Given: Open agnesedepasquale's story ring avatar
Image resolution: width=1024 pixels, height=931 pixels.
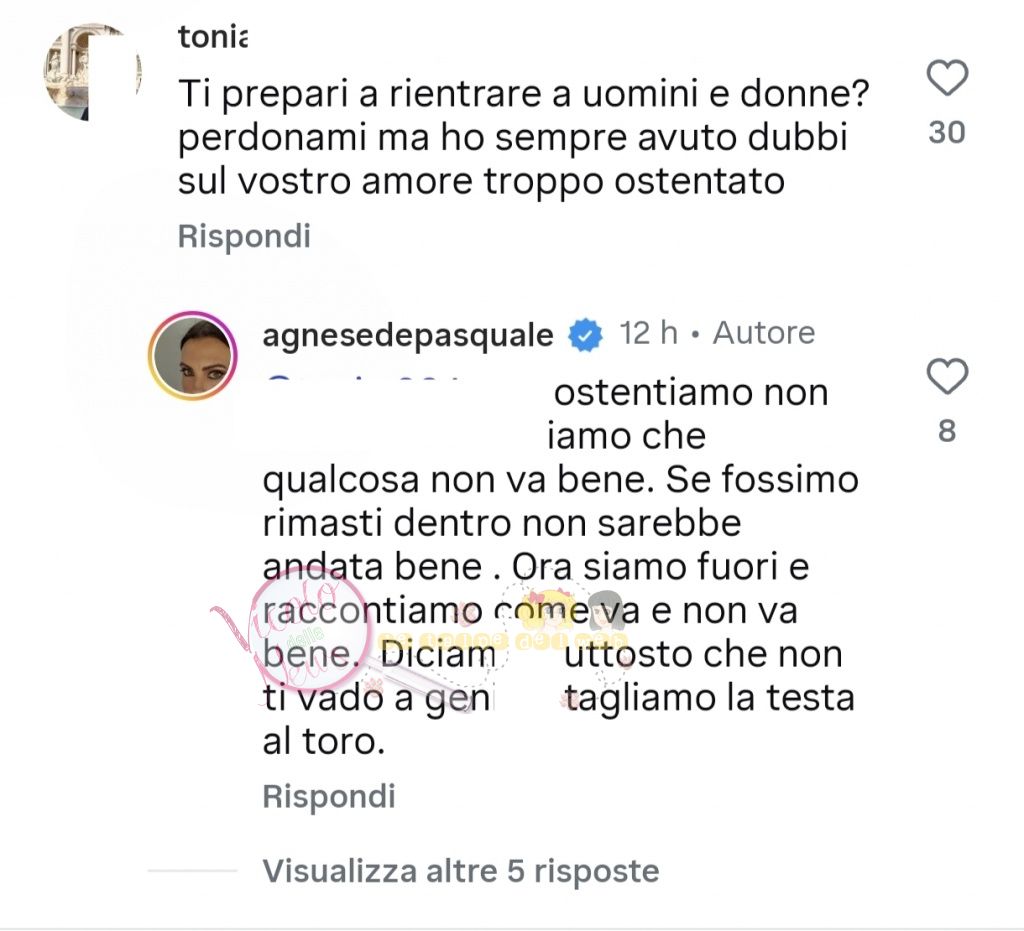Looking at the screenshot, I should point(192,357).
